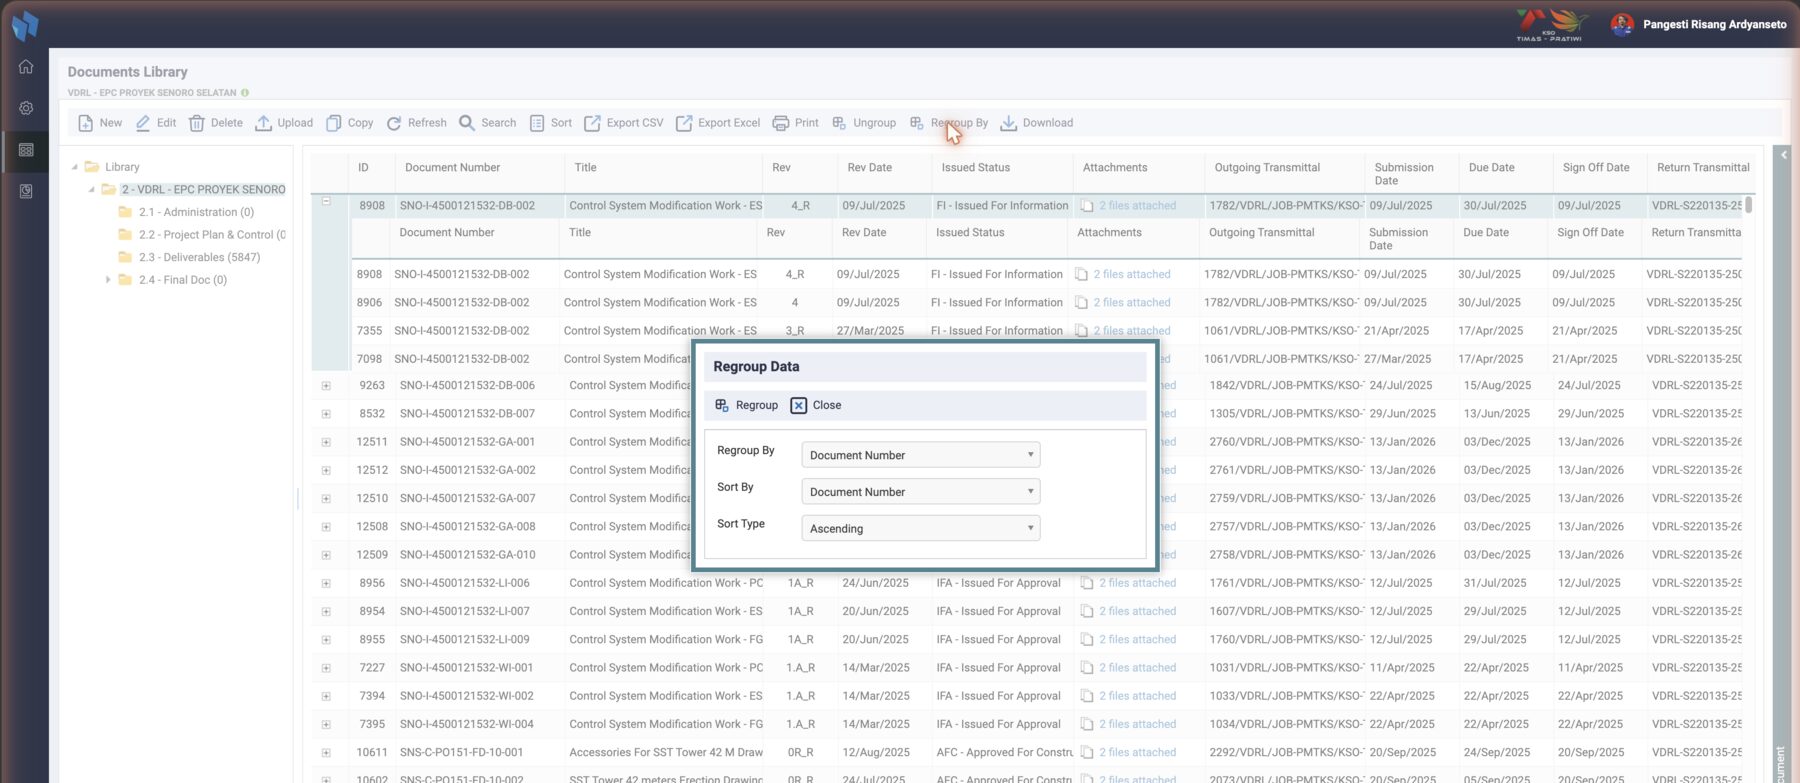Click the New document toolbar button
1800x783 pixels.
click(x=100, y=123)
